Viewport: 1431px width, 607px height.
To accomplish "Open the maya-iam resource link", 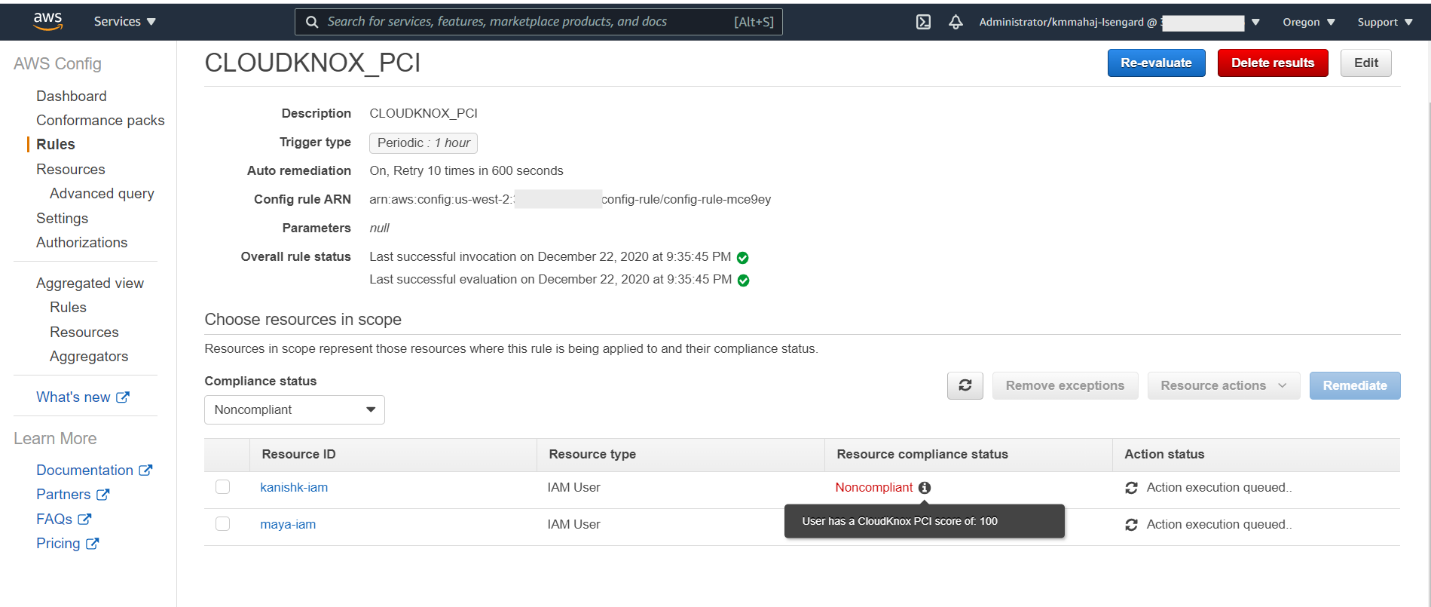I will coord(288,524).
